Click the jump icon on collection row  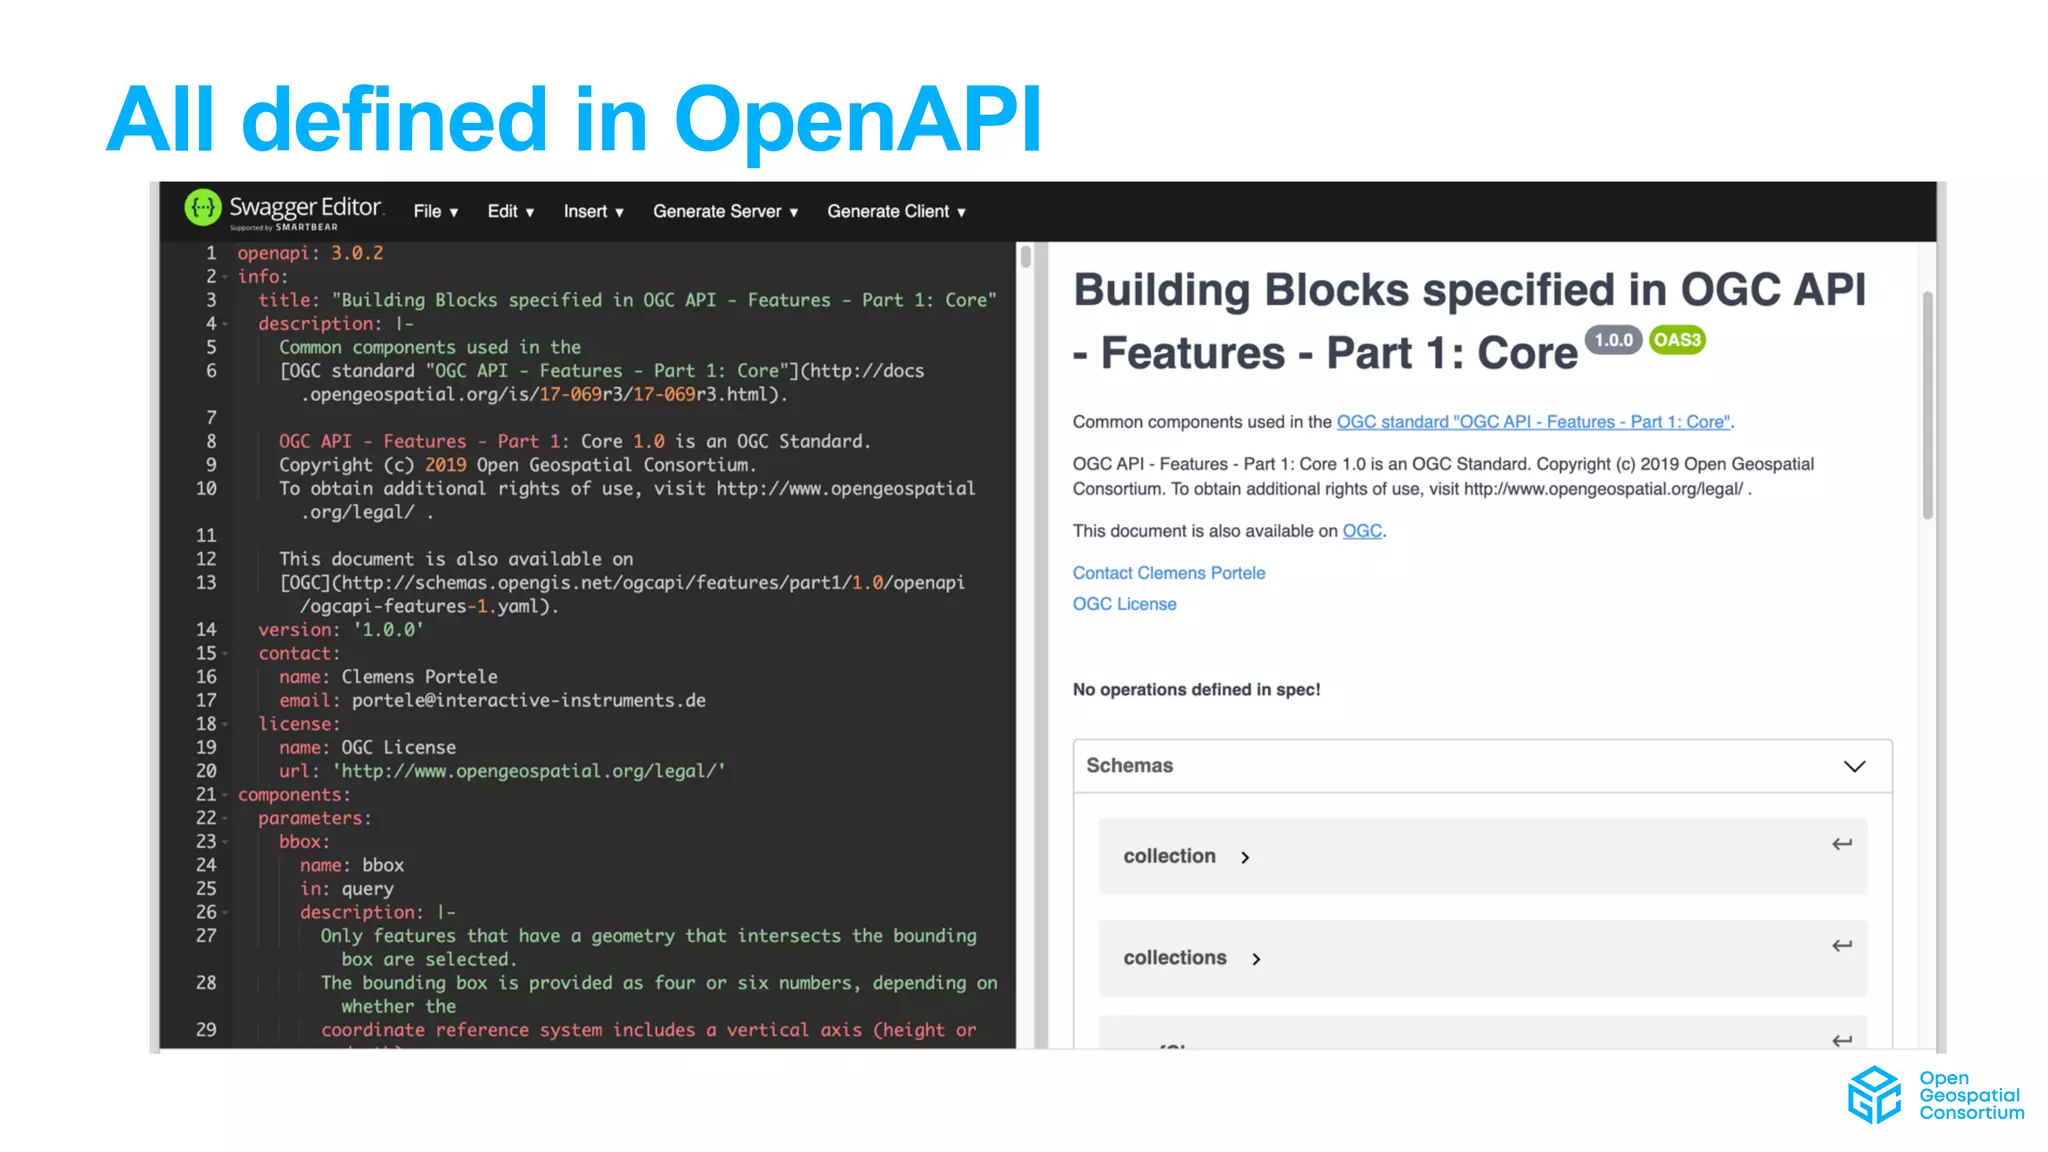[1842, 844]
